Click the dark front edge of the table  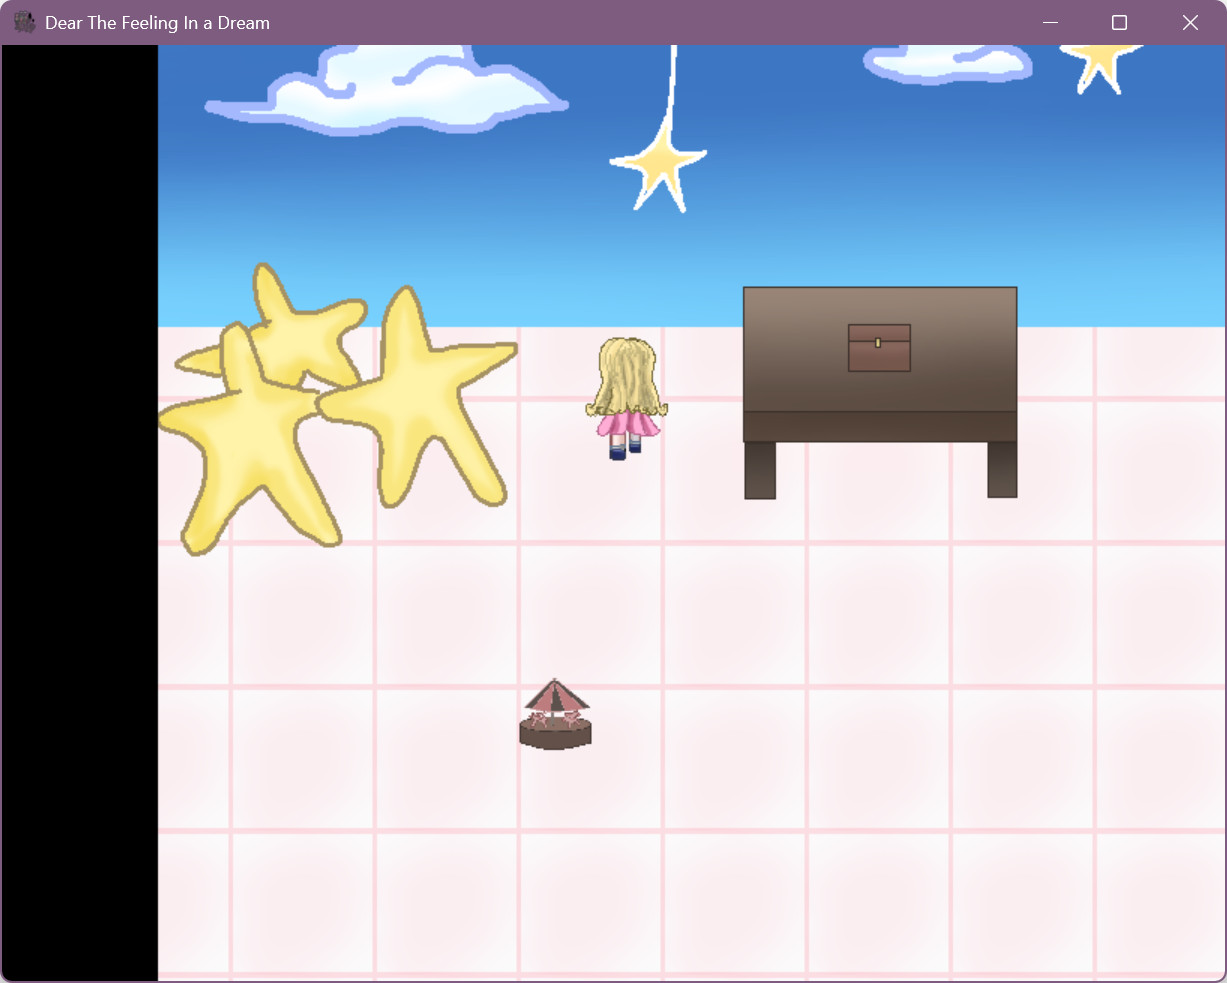coord(879,426)
